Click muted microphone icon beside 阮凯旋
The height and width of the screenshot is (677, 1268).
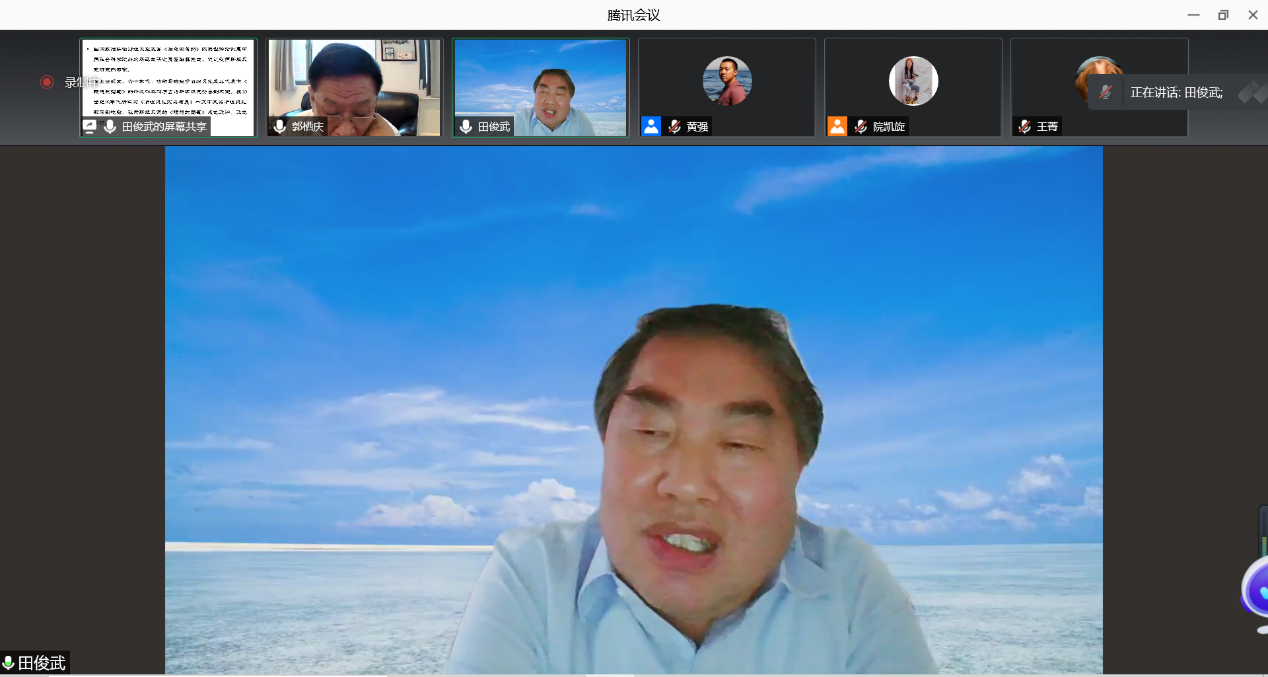(860, 127)
